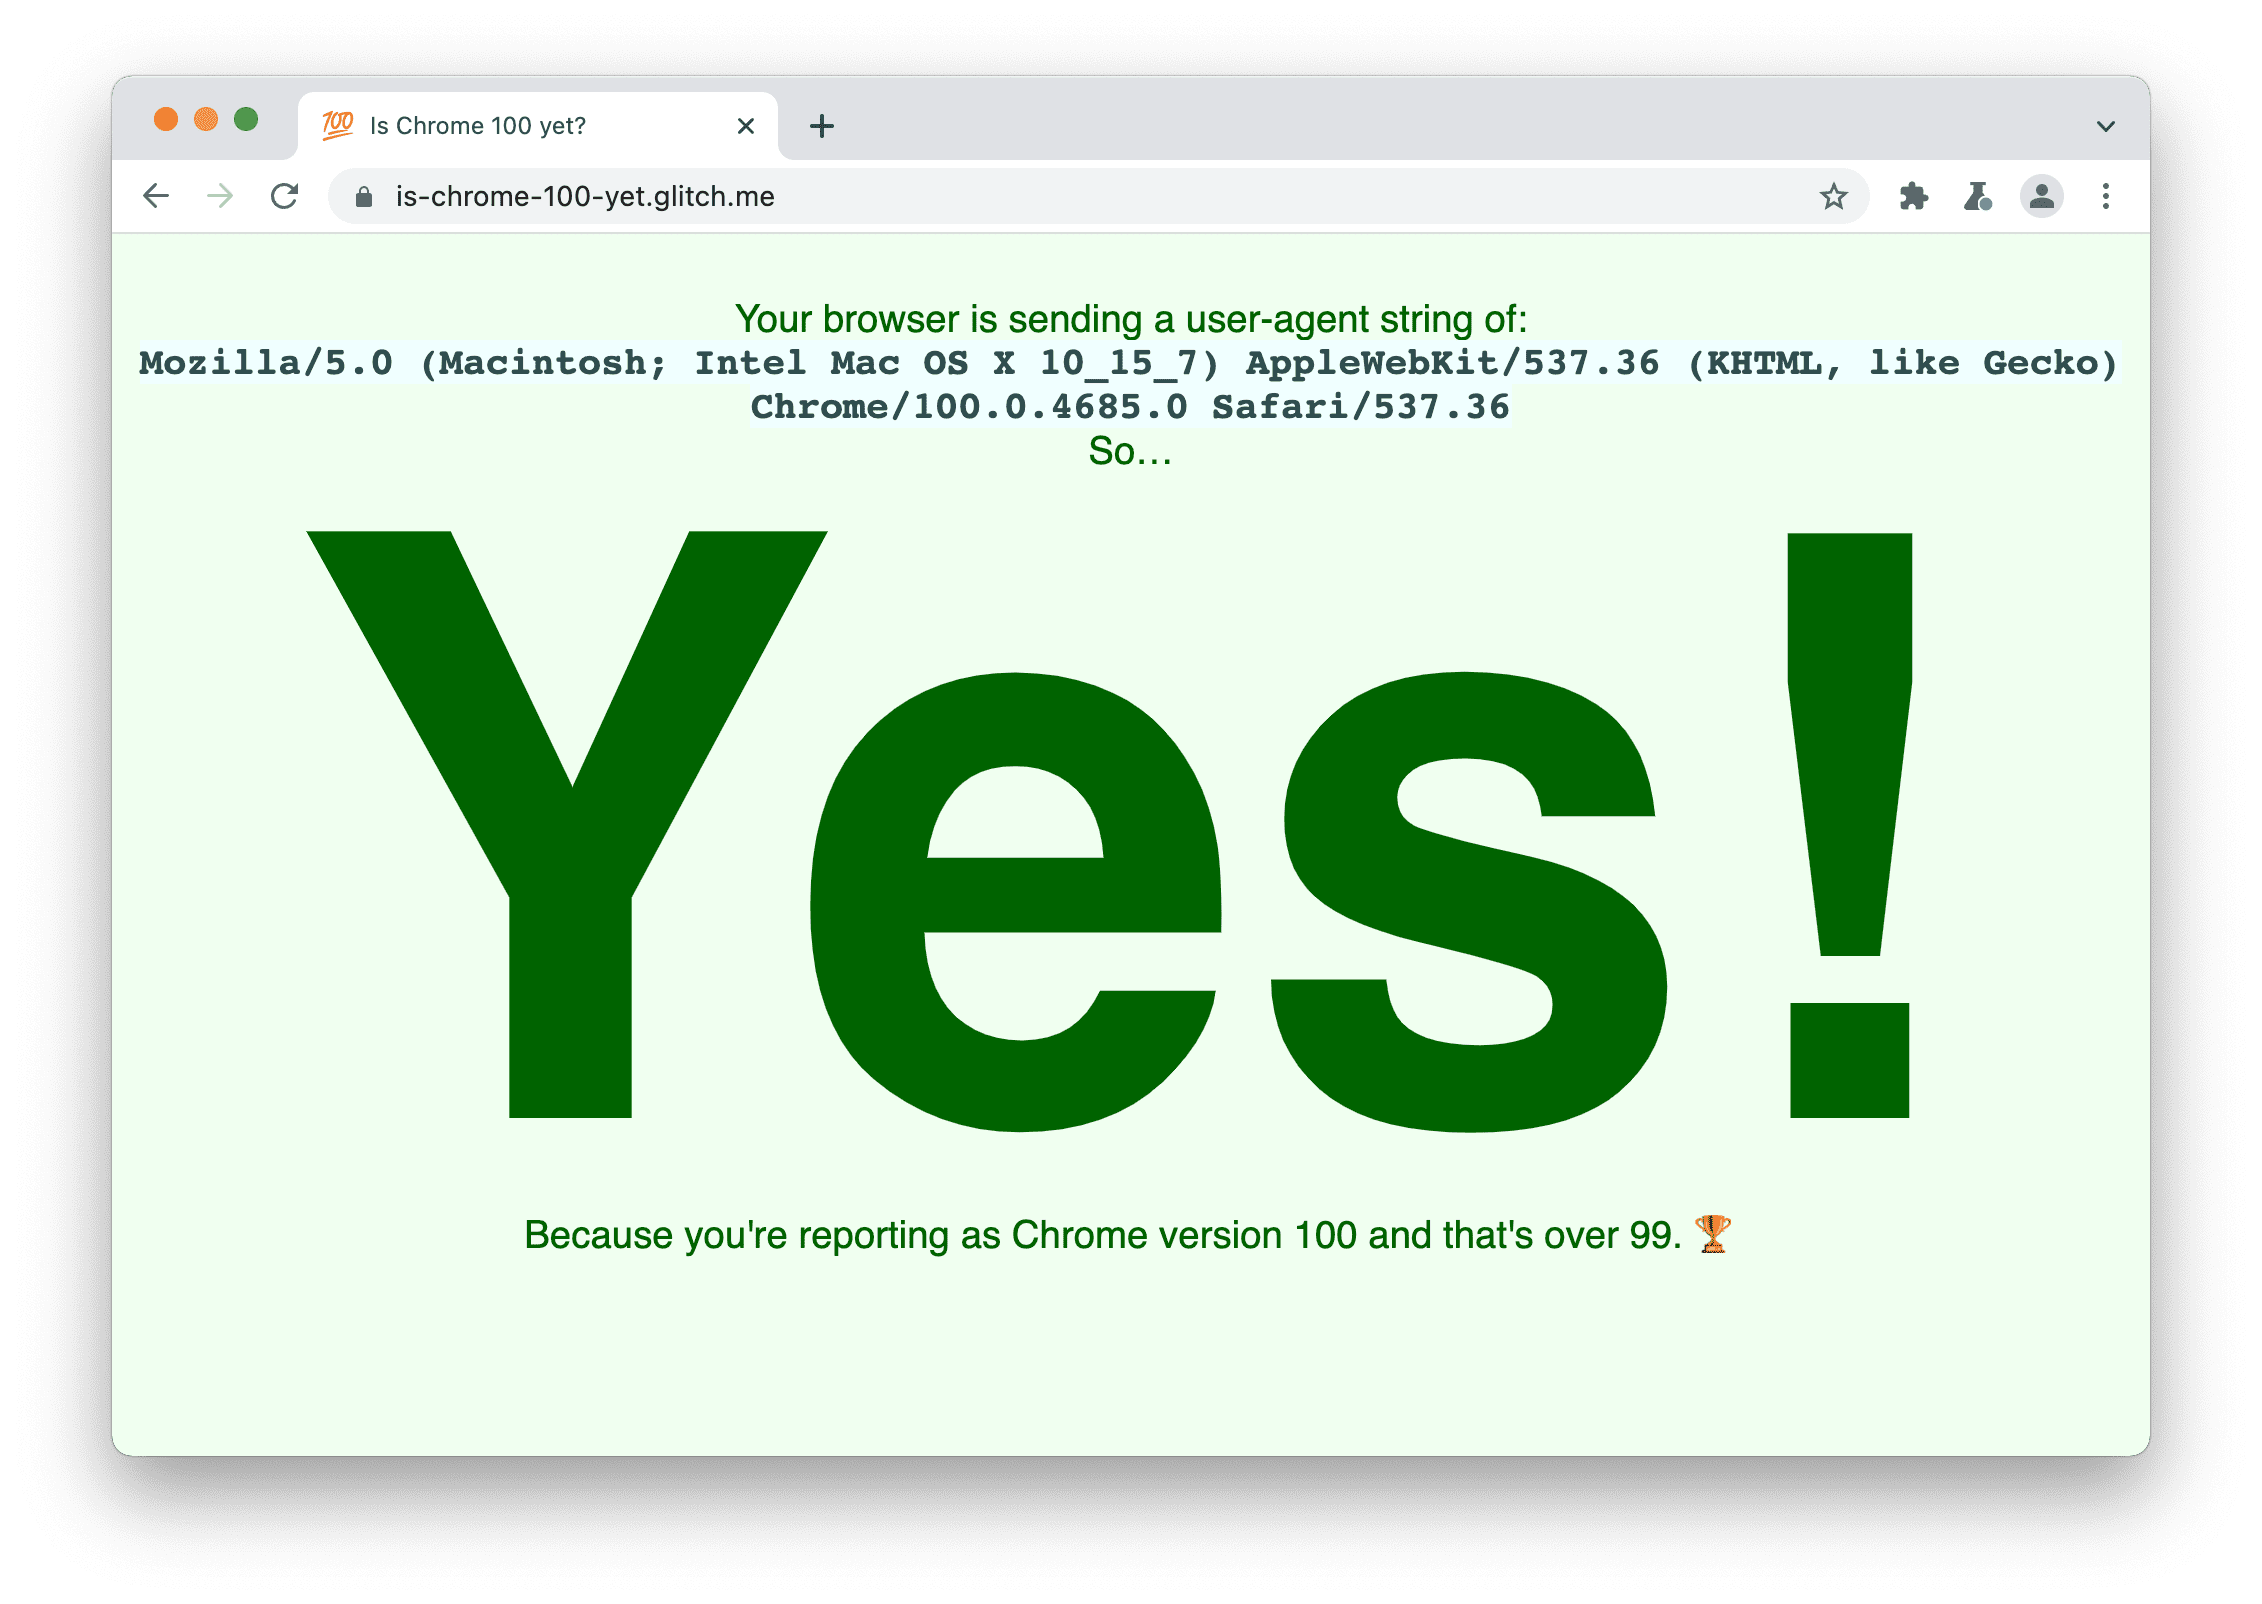The width and height of the screenshot is (2262, 1604).
Task: Click the extensions puzzle icon
Action: point(1910,194)
